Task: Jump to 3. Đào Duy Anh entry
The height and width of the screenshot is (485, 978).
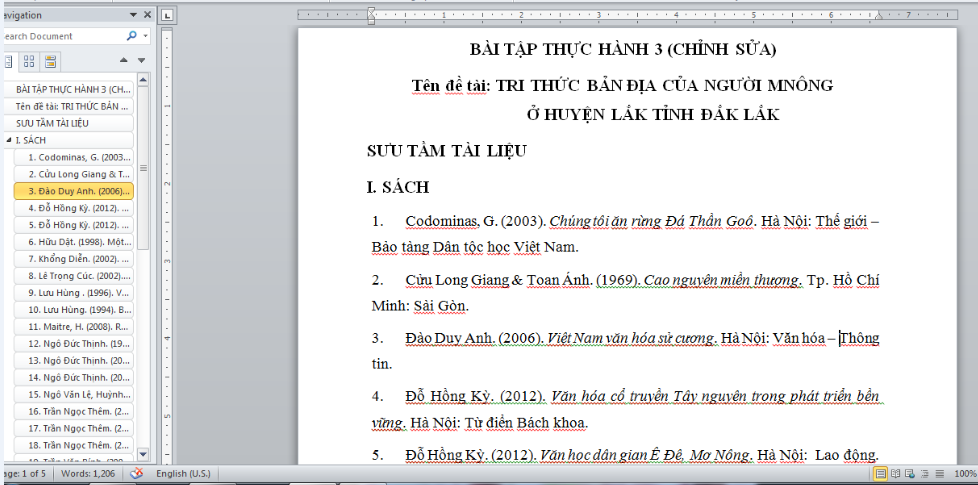Action: pos(74,191)
